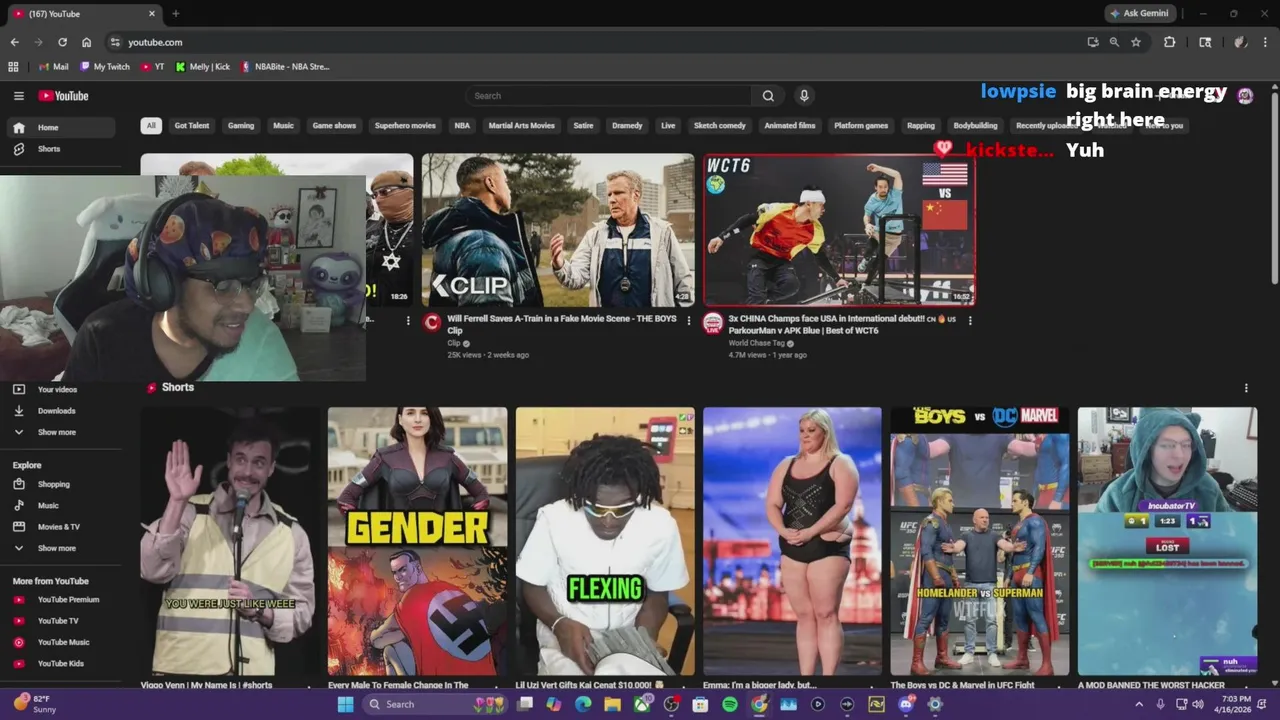Click the 3x CHINA Champs video title
The image size is (1280, 720).
pyautogui.click(x=842, y=324)
